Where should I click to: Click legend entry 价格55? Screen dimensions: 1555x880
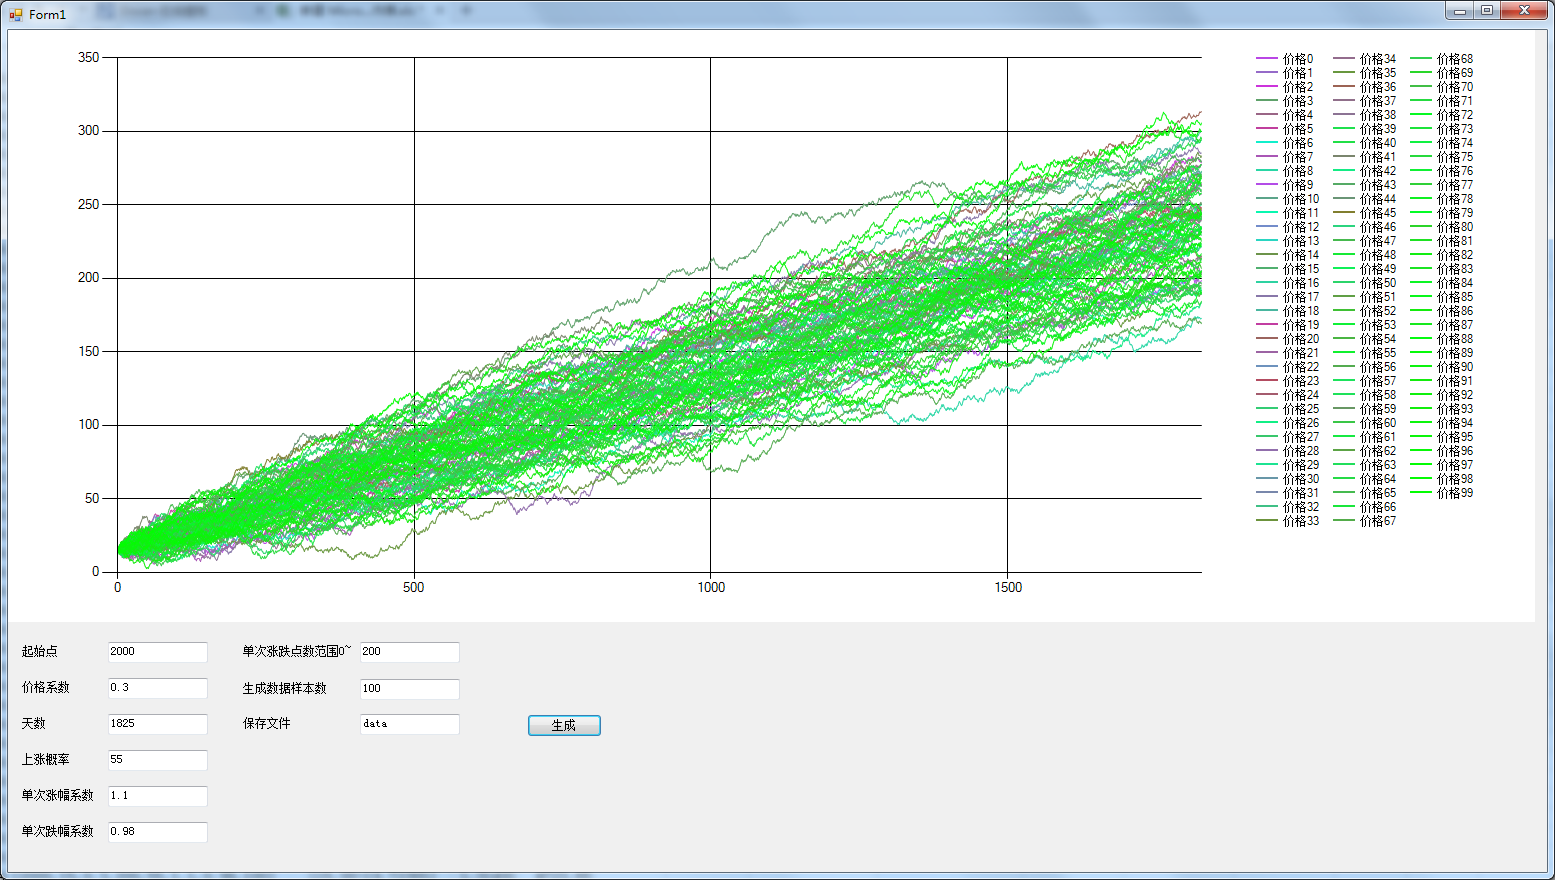[x=1365, y=353]
